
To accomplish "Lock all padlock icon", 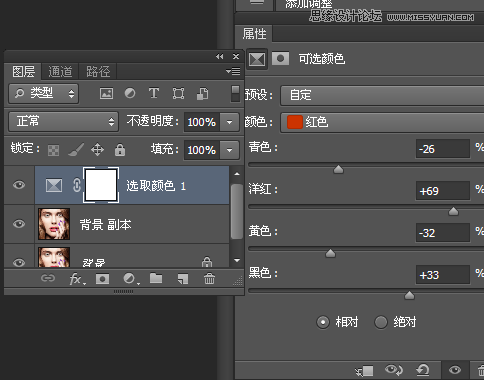I will coord(120,150).
